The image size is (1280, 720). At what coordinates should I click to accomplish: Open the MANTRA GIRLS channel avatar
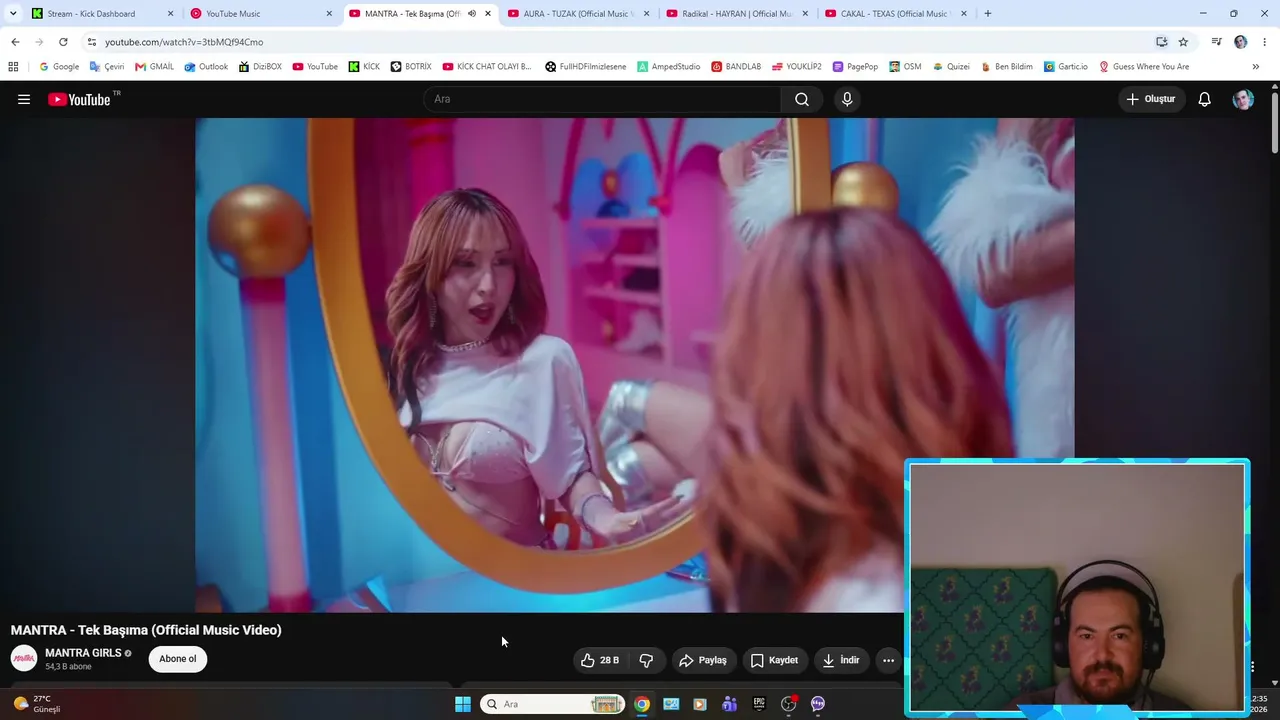coord(24,658)
